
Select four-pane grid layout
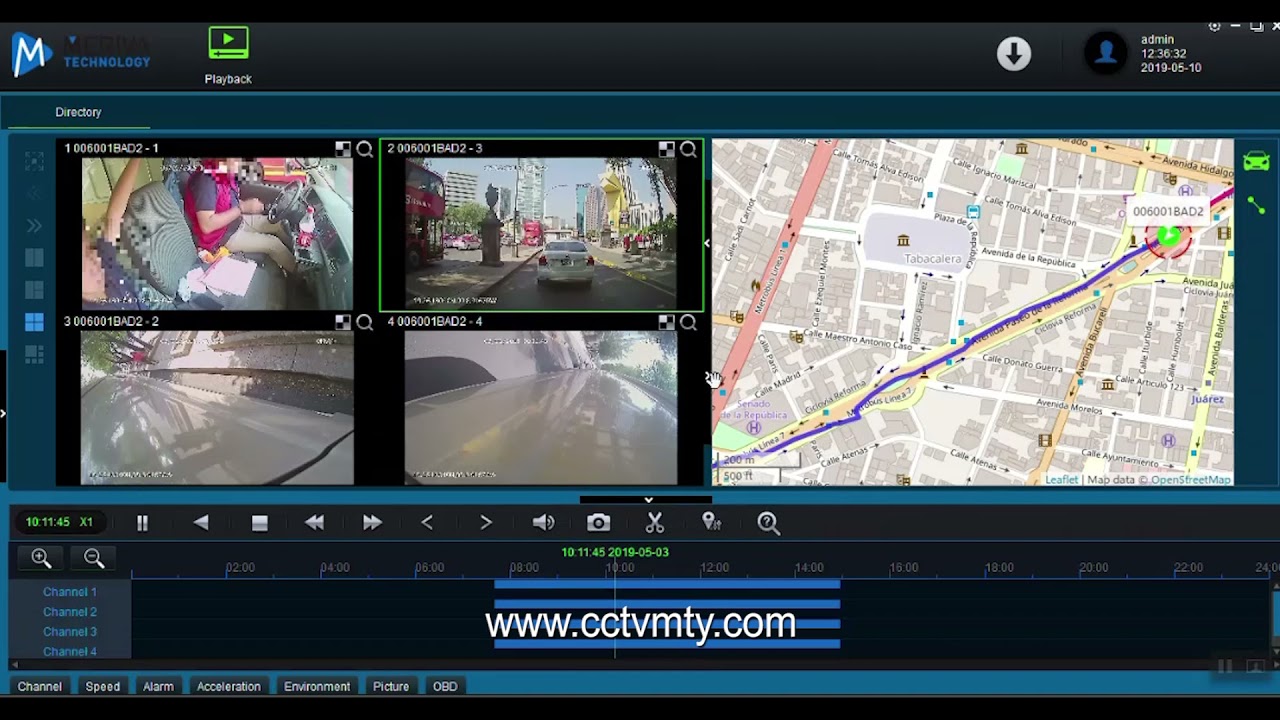[x=34, y=322]
